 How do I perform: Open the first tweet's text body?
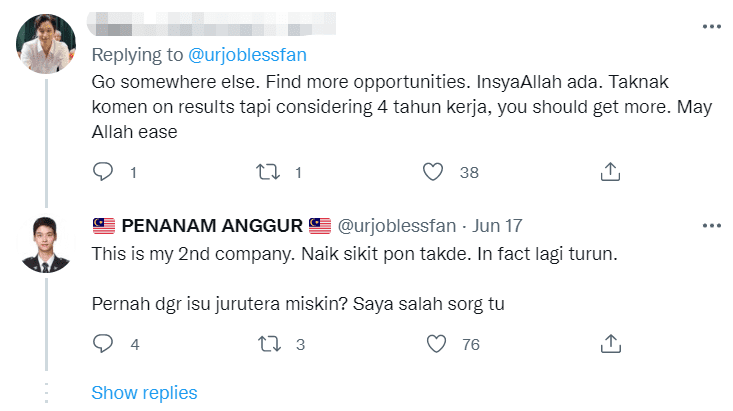click(402, 107)
